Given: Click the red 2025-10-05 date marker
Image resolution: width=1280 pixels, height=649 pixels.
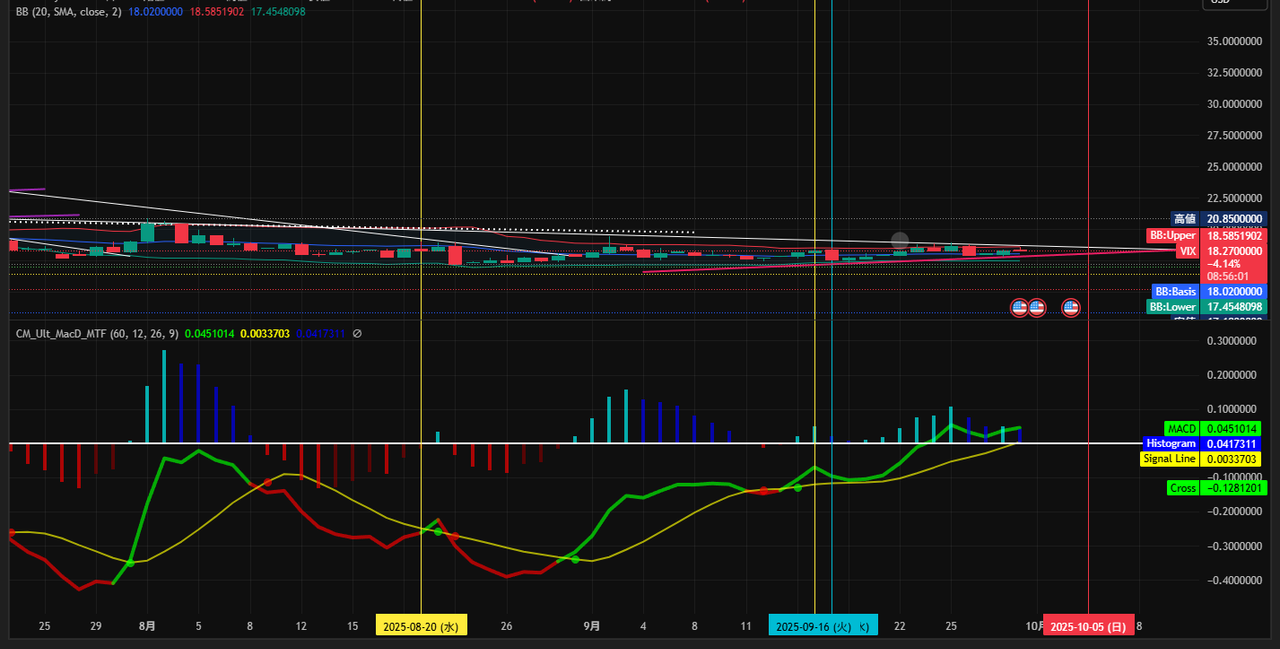Looking at the screenshot, I should click(x=1089, y=626).
